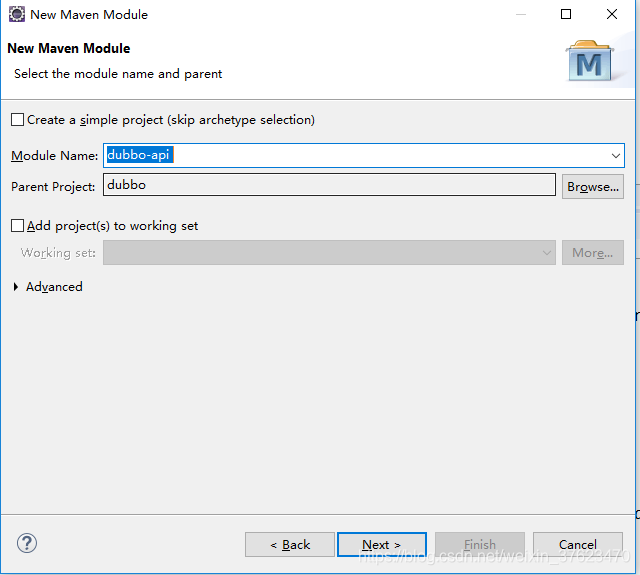This screenshot has height=575, width=640.
Task: Click the More... working set button
Action: coord(593,253)
